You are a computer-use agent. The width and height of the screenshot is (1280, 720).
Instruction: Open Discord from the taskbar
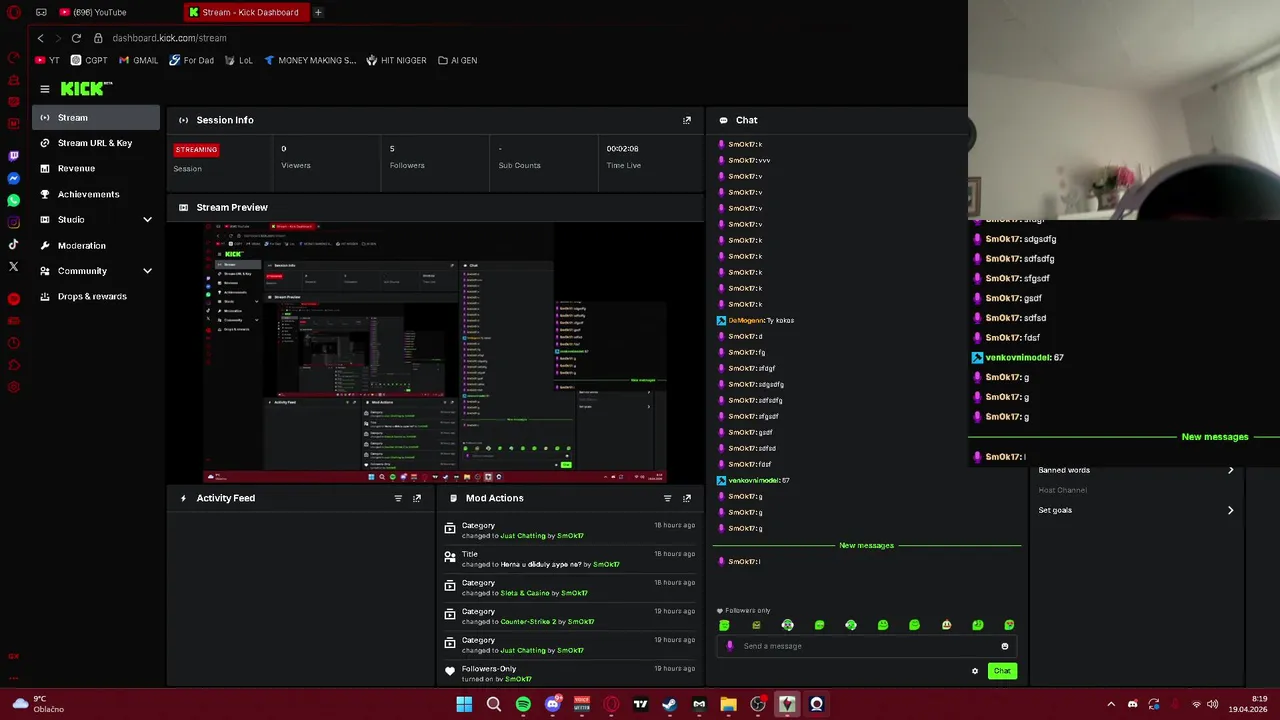coord(552,704)
